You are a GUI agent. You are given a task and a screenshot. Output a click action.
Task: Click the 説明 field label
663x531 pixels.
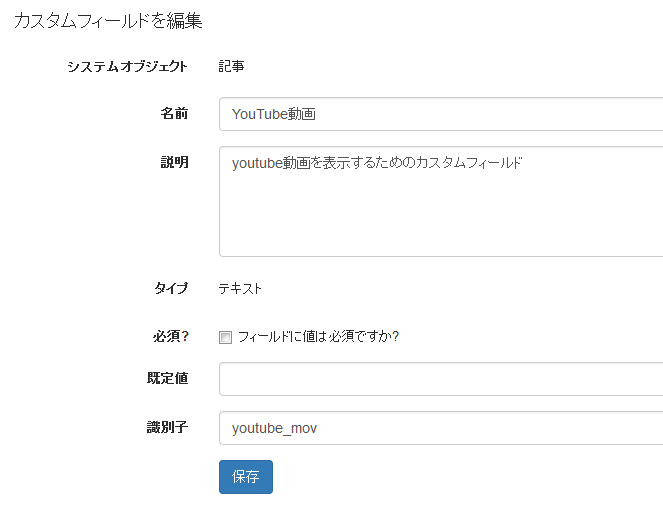tap(174, 162)
